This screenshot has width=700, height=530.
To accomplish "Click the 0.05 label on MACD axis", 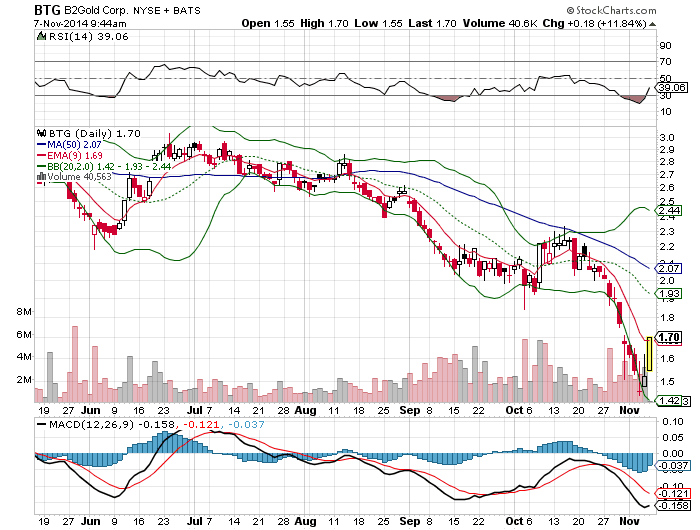I will (672, 438).
